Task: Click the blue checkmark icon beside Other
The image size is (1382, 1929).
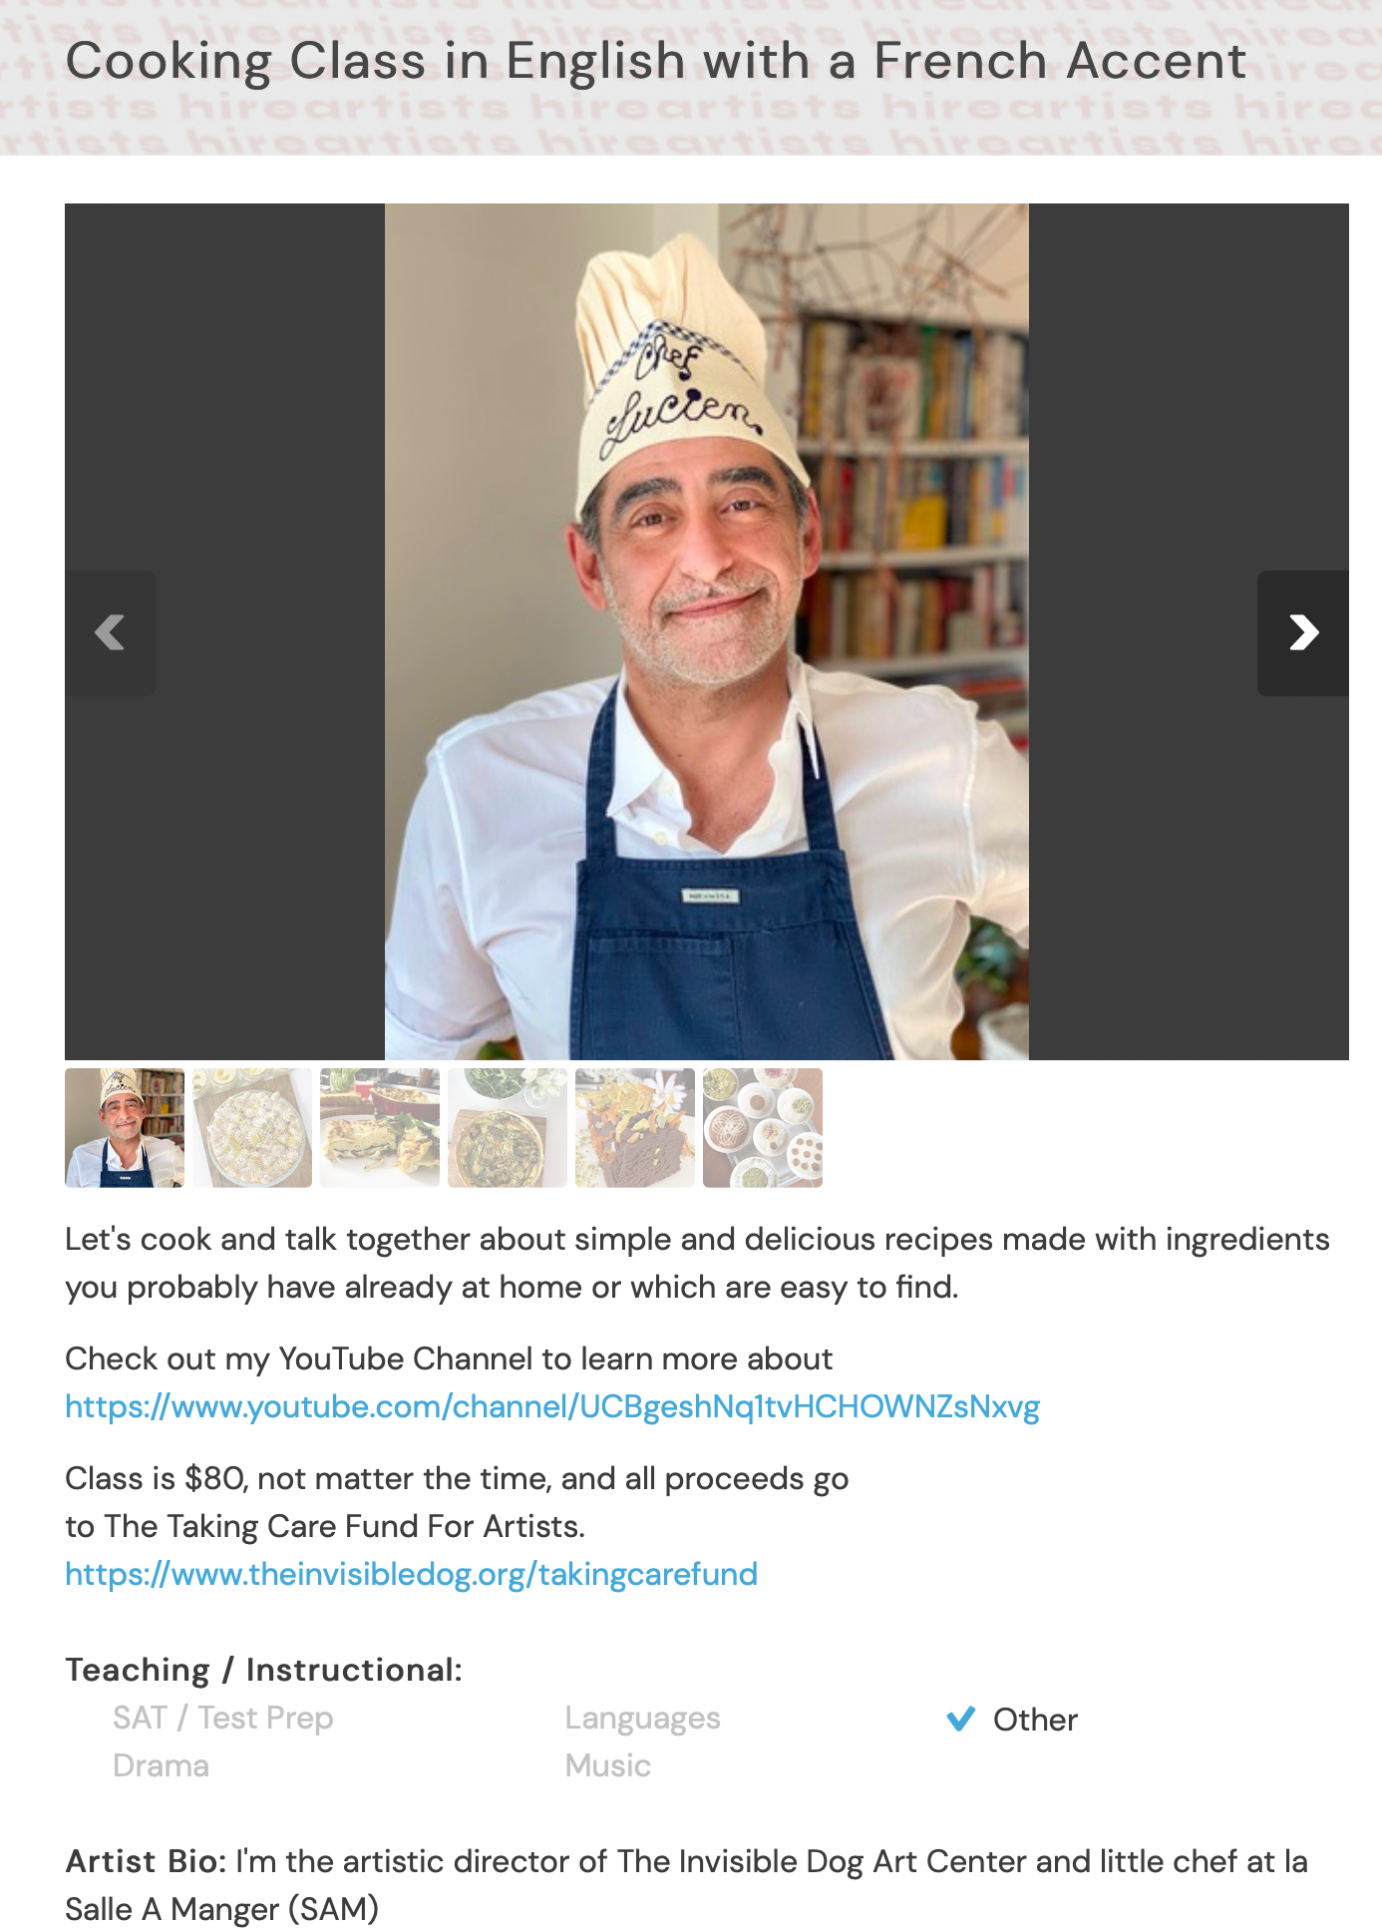Action: pyautogui.click(x=961, y=1719)
